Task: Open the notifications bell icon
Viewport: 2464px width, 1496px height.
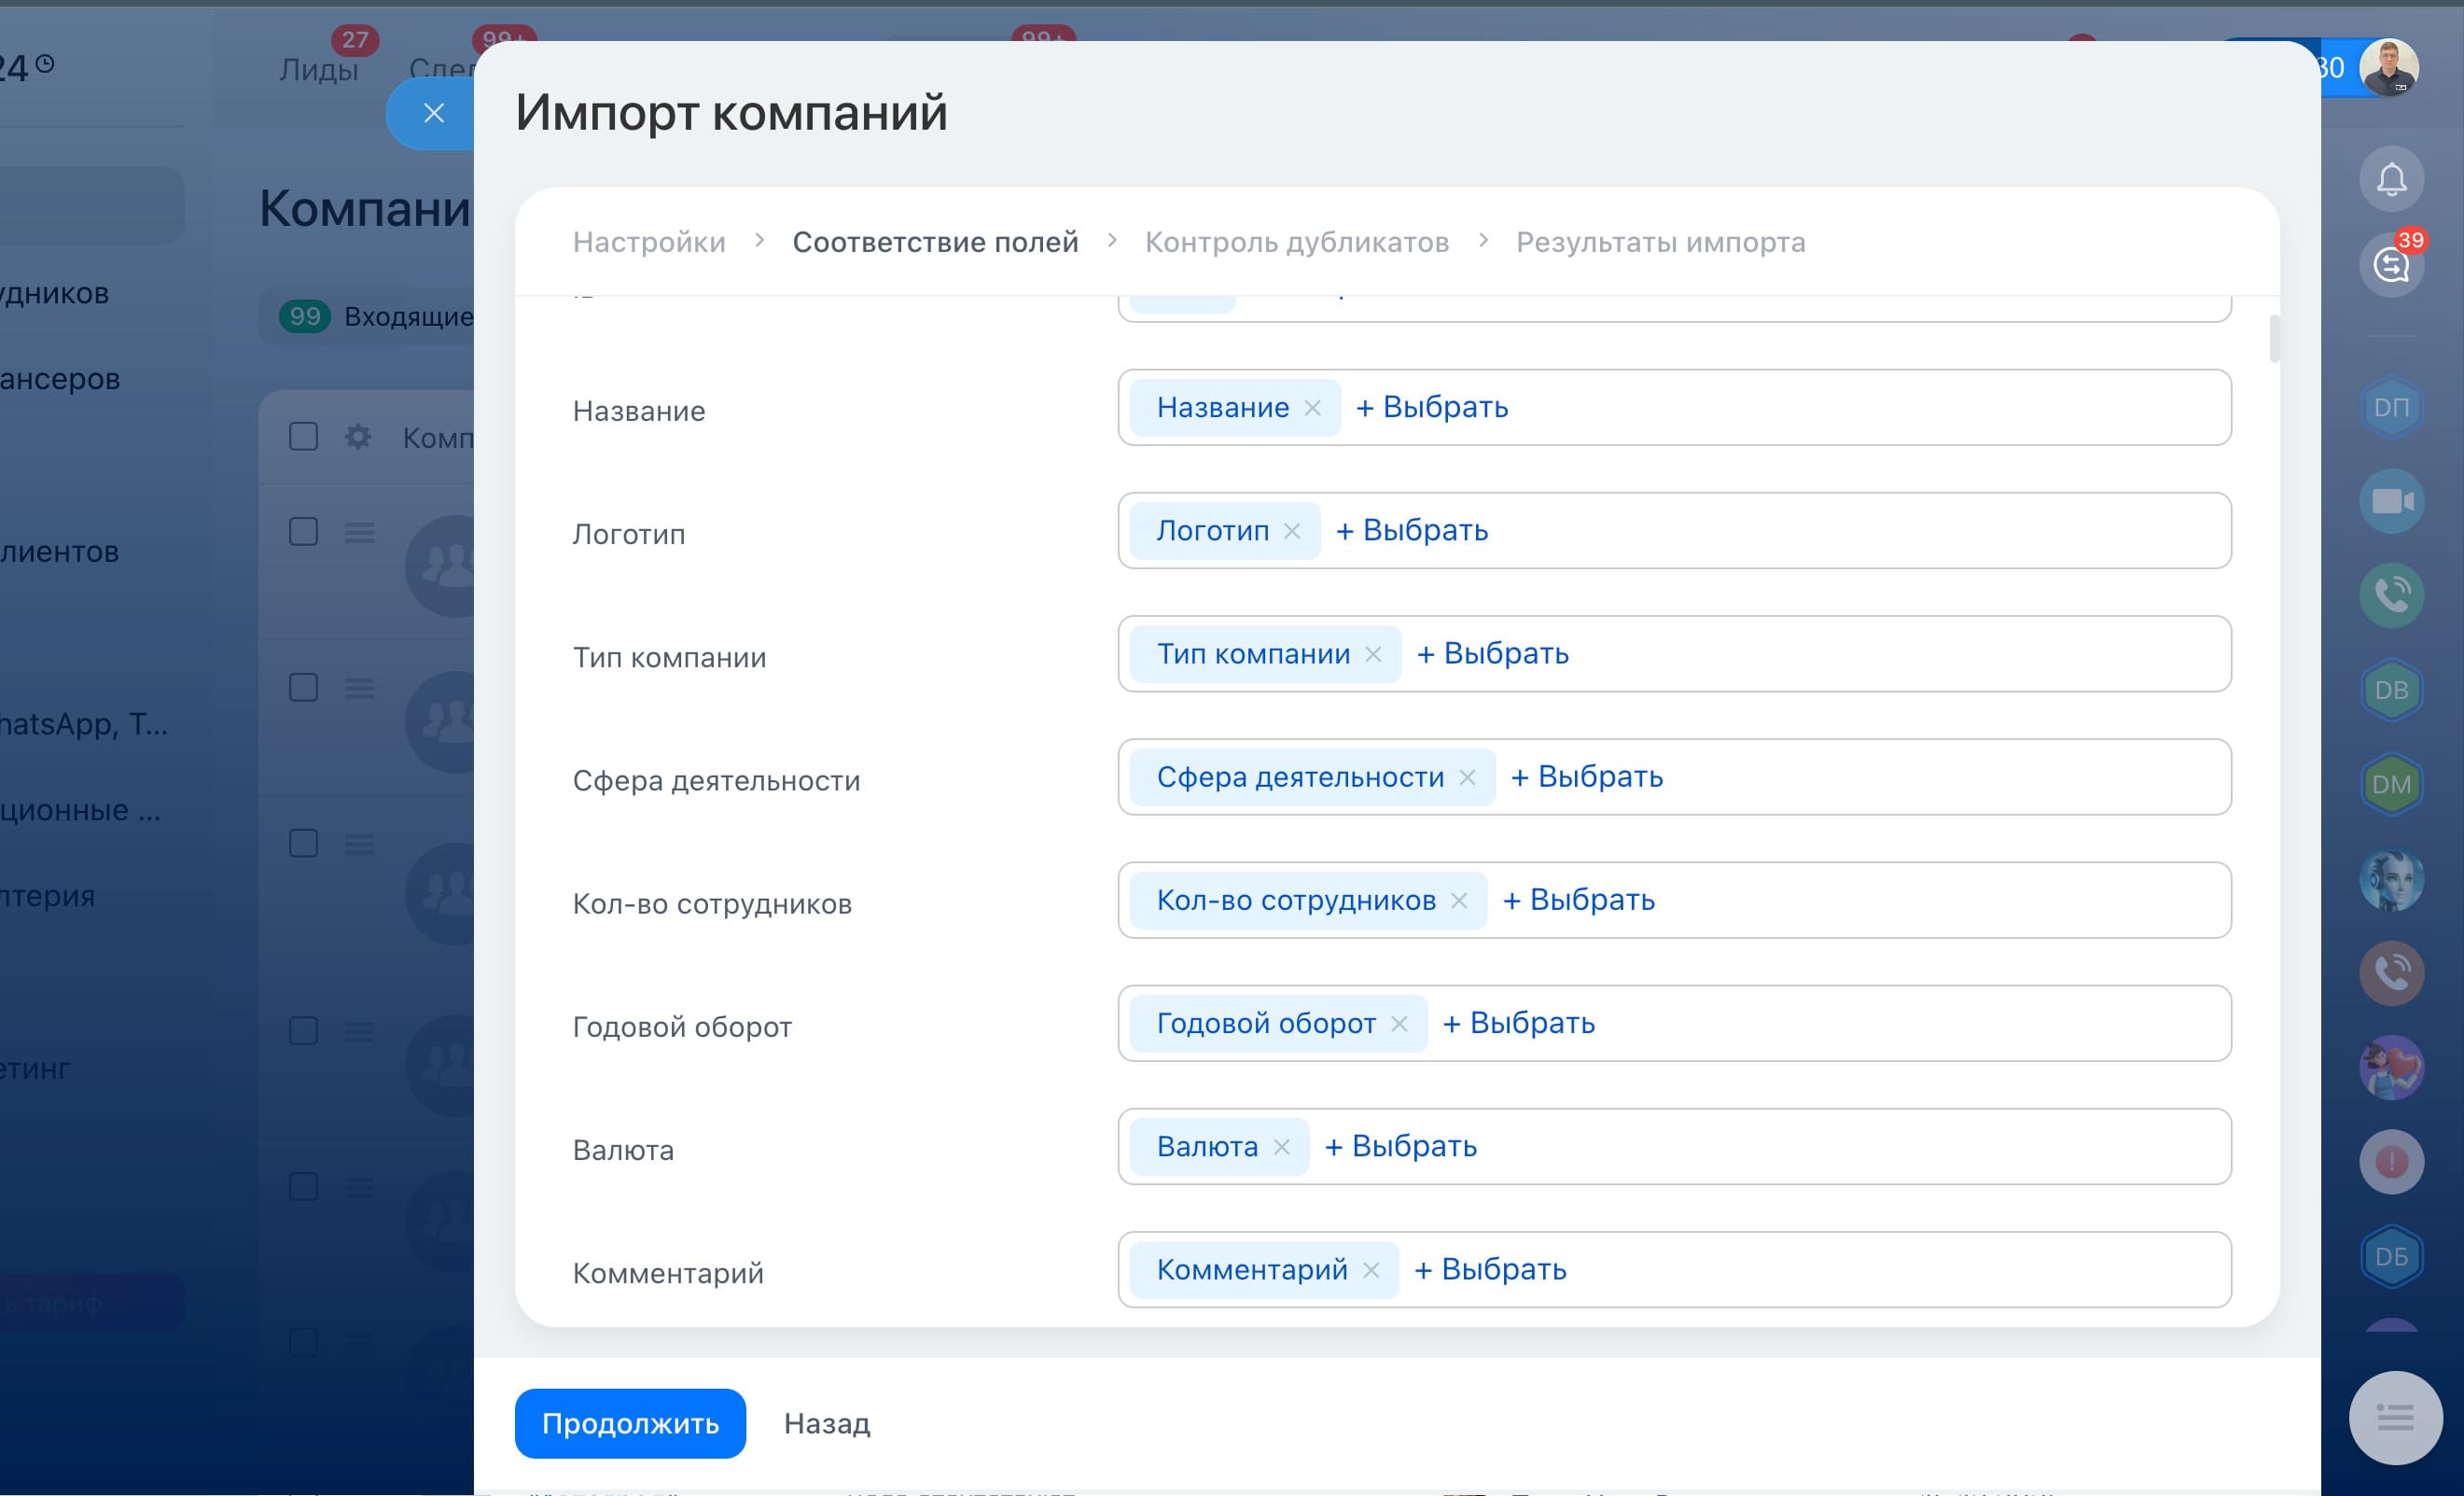Action: (x=2391, y=180)
